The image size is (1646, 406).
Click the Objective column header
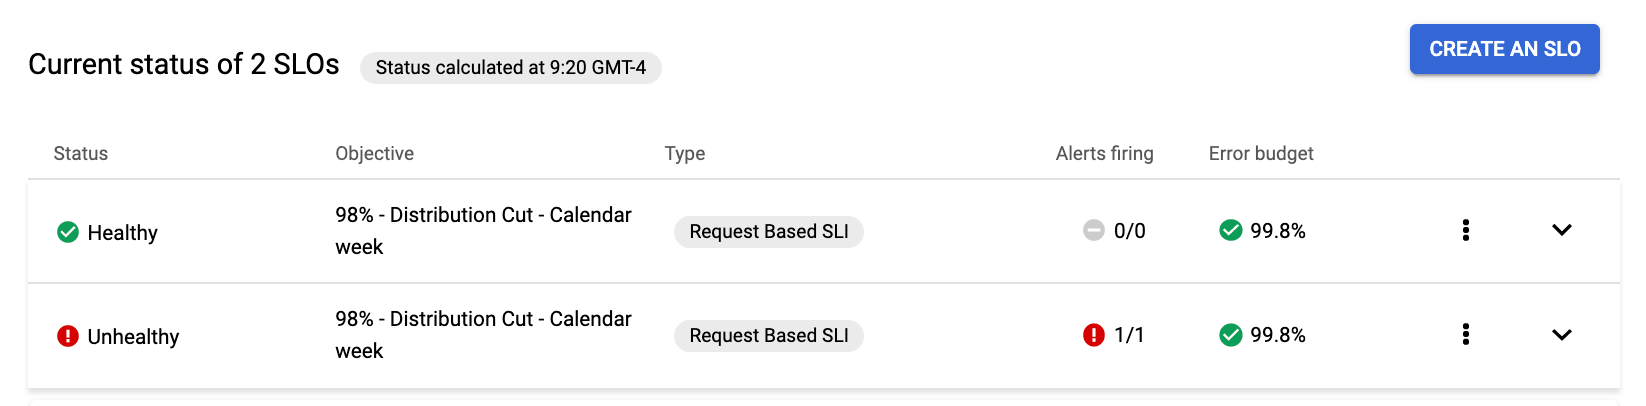click(x=375, y=154)
